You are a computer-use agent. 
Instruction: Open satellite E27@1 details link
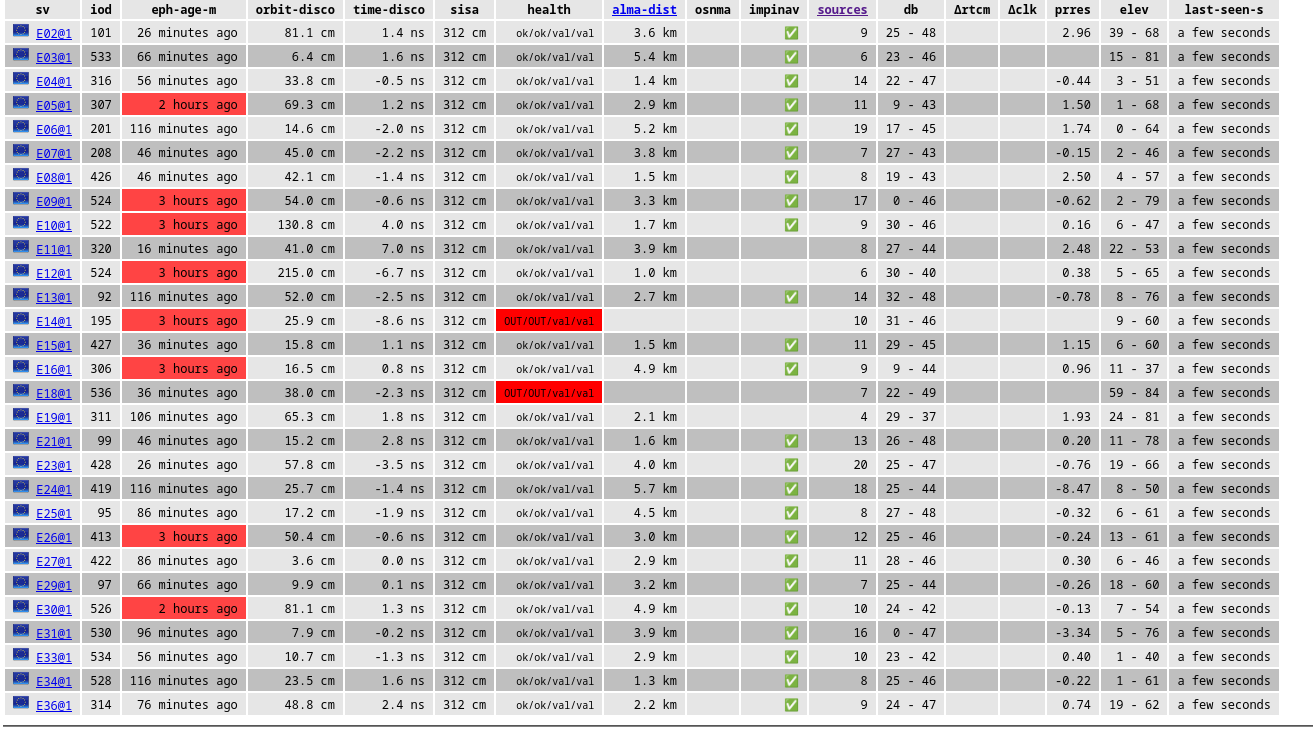point(54,561)
